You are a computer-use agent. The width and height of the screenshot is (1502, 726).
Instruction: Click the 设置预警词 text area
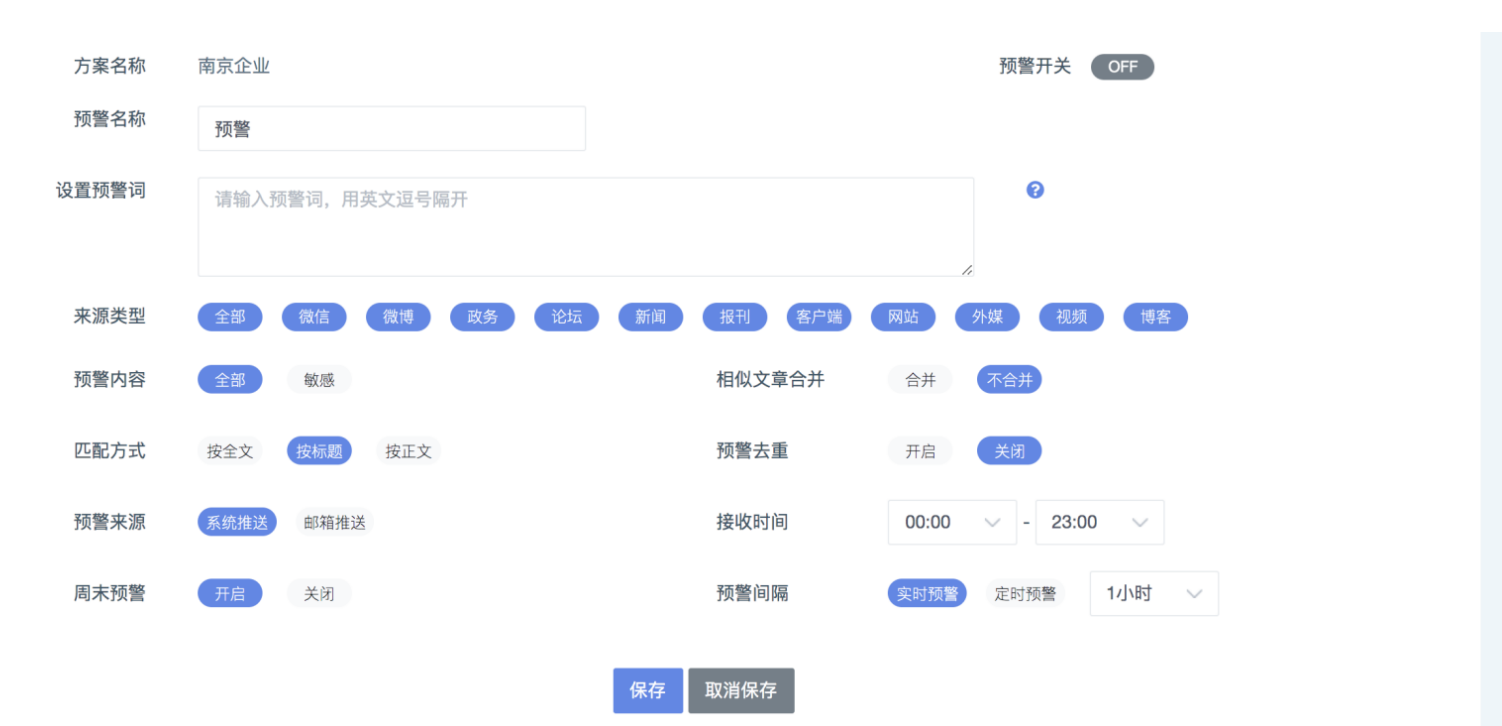pos(585,227)
